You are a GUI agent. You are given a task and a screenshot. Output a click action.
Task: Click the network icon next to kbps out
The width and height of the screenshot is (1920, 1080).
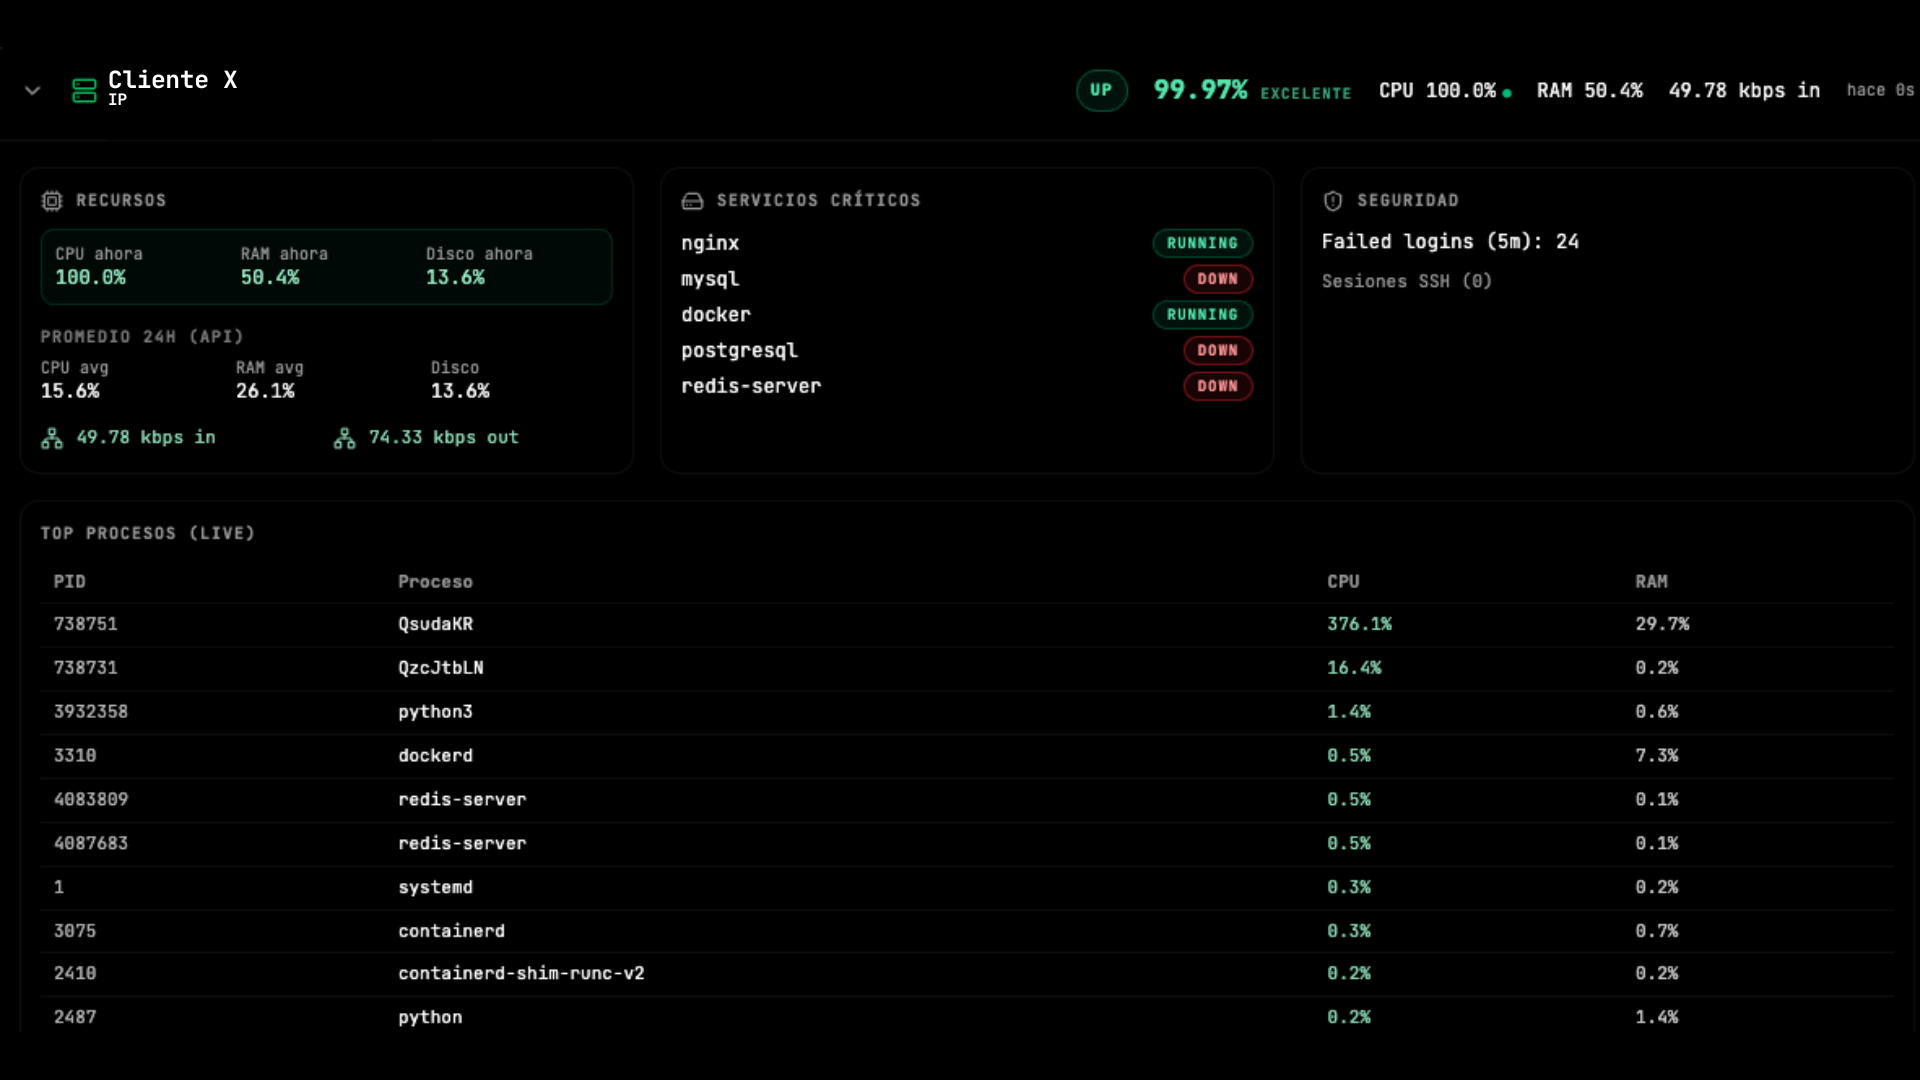(344, 438)
